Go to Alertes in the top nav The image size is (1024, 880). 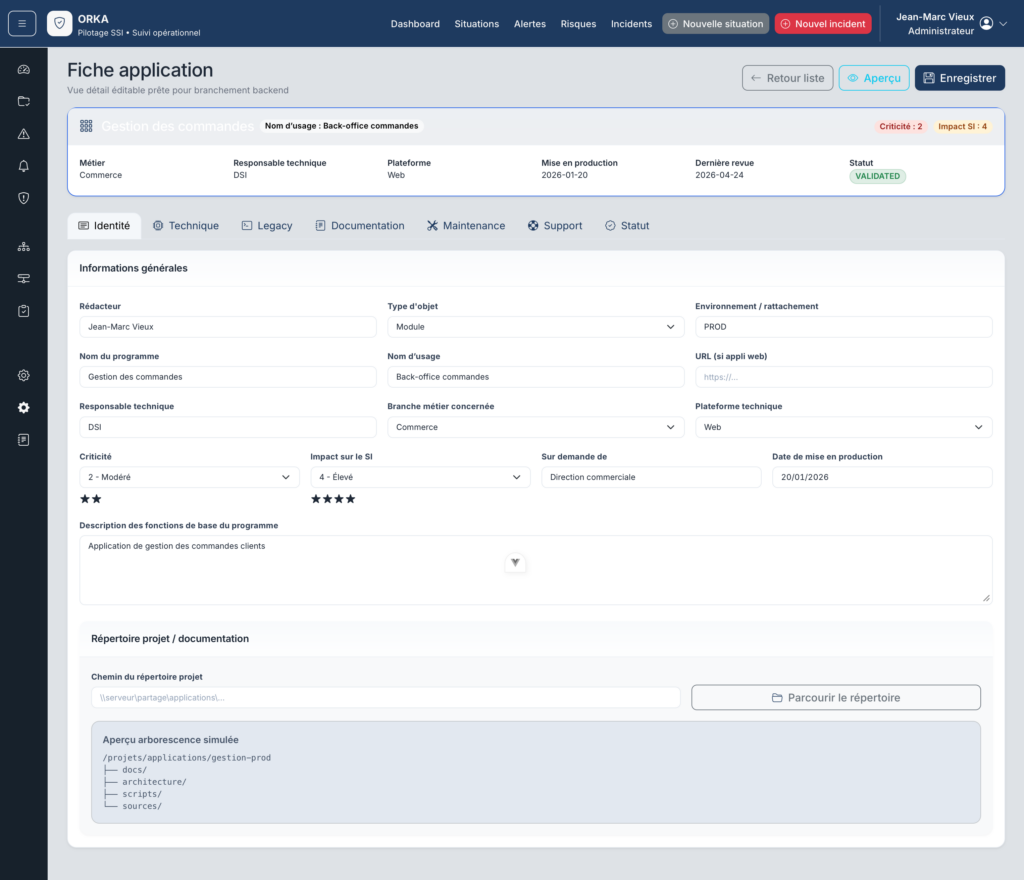[530, 24]
